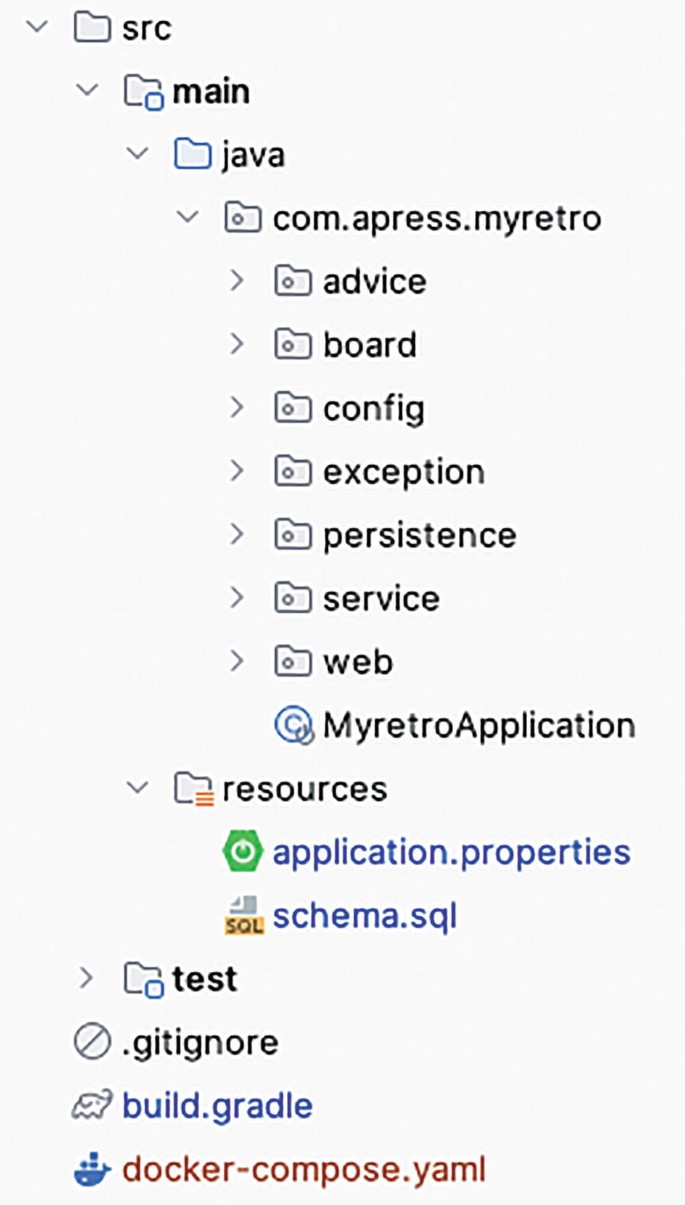Expand the persistence package
This screenshot has width=685, height=1205.
pos(238,535)
